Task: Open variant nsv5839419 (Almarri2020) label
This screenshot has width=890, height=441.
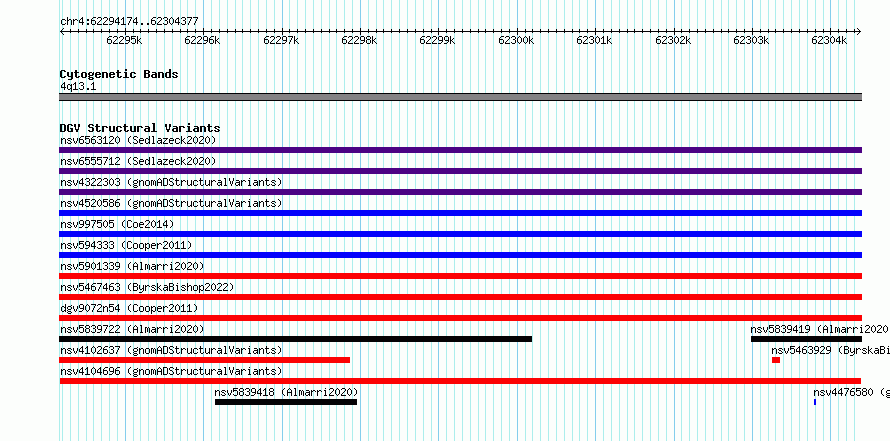Action: pos(820,329)
